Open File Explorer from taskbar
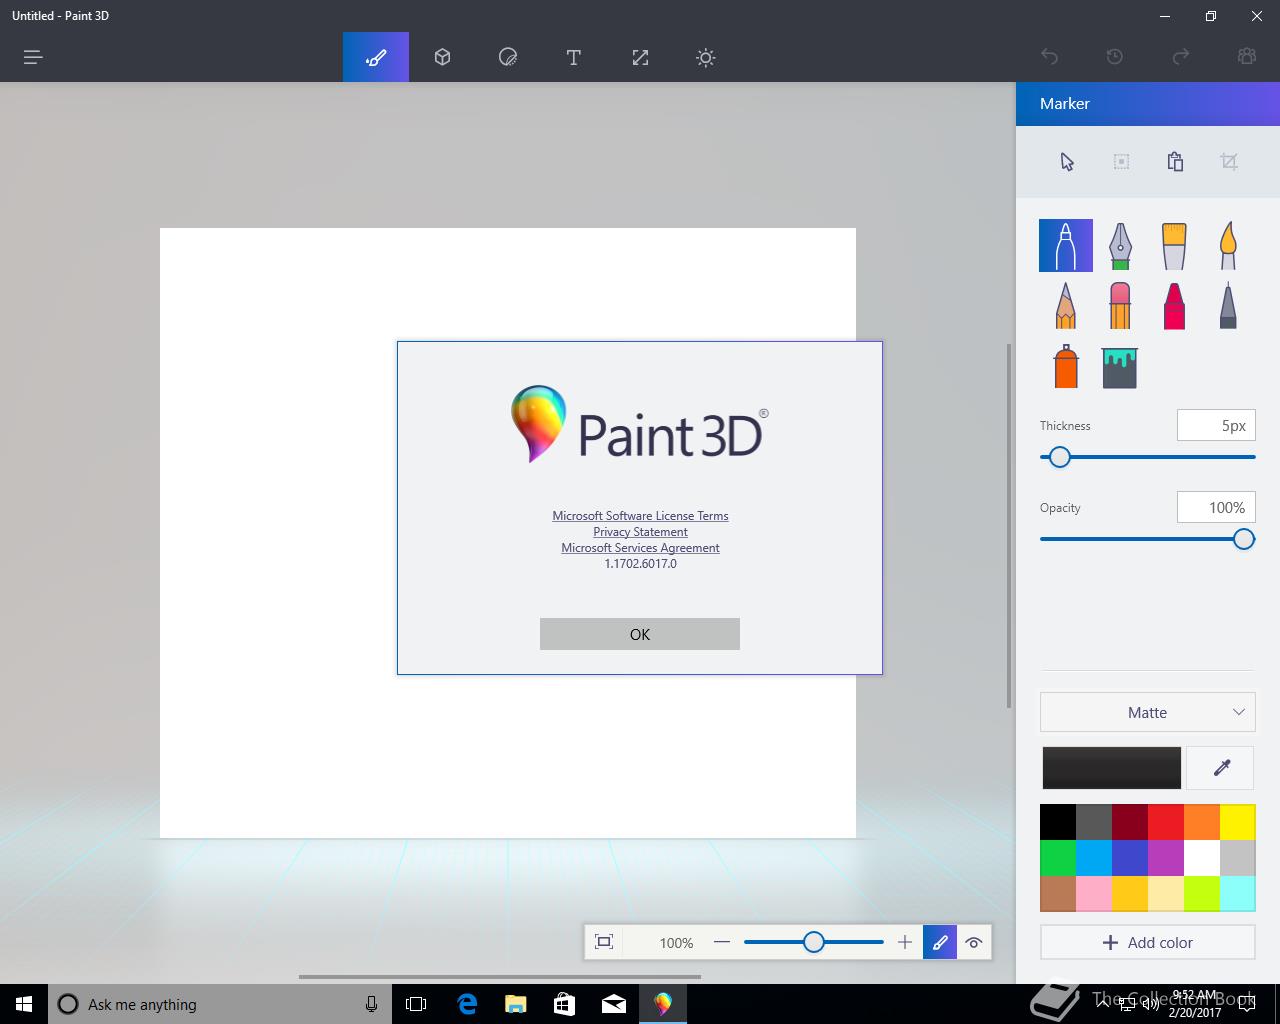The image size is (1280, 1024). (x=516, y=1004)
